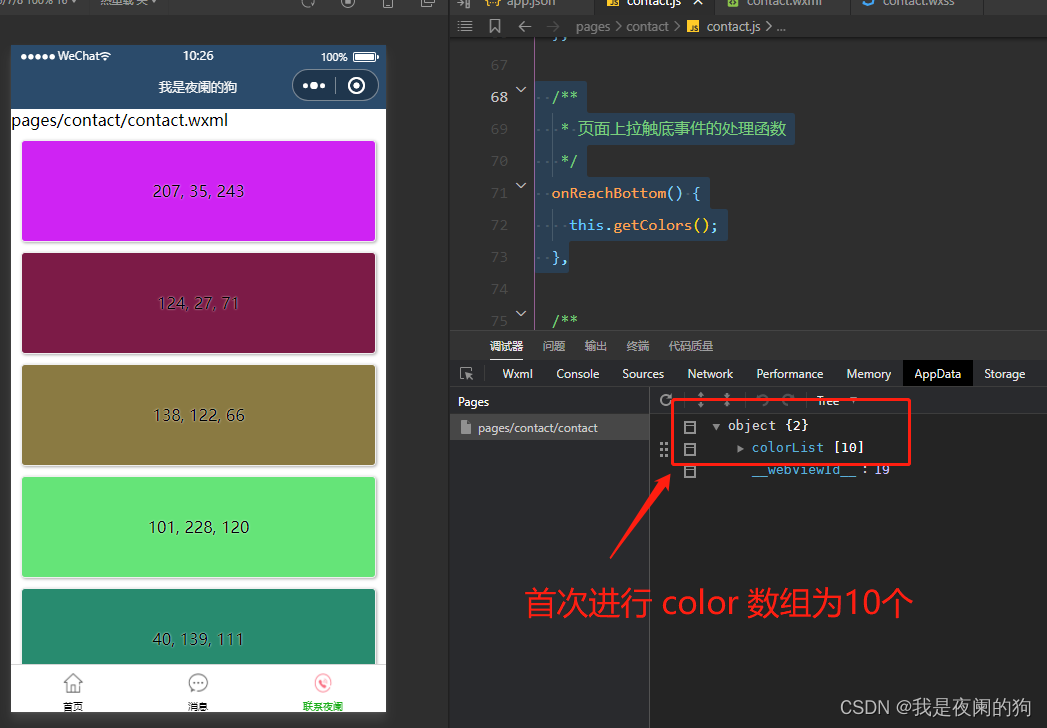
Task: Activate the element inspector picker icon
Action: (x=467, y=373)
